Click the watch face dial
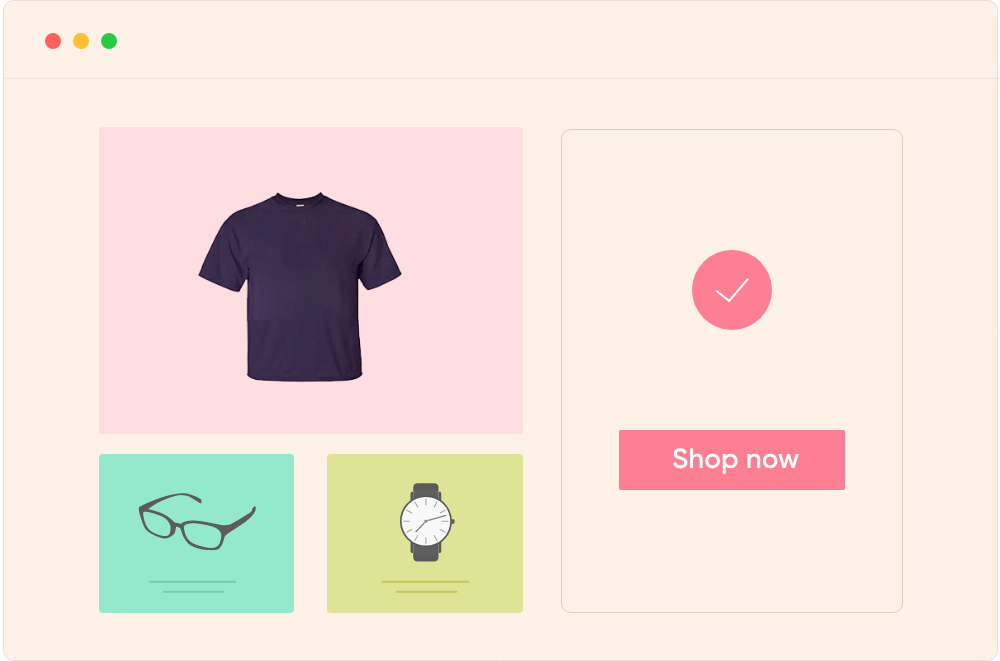The image size is (1000, 661). [426, 521]
